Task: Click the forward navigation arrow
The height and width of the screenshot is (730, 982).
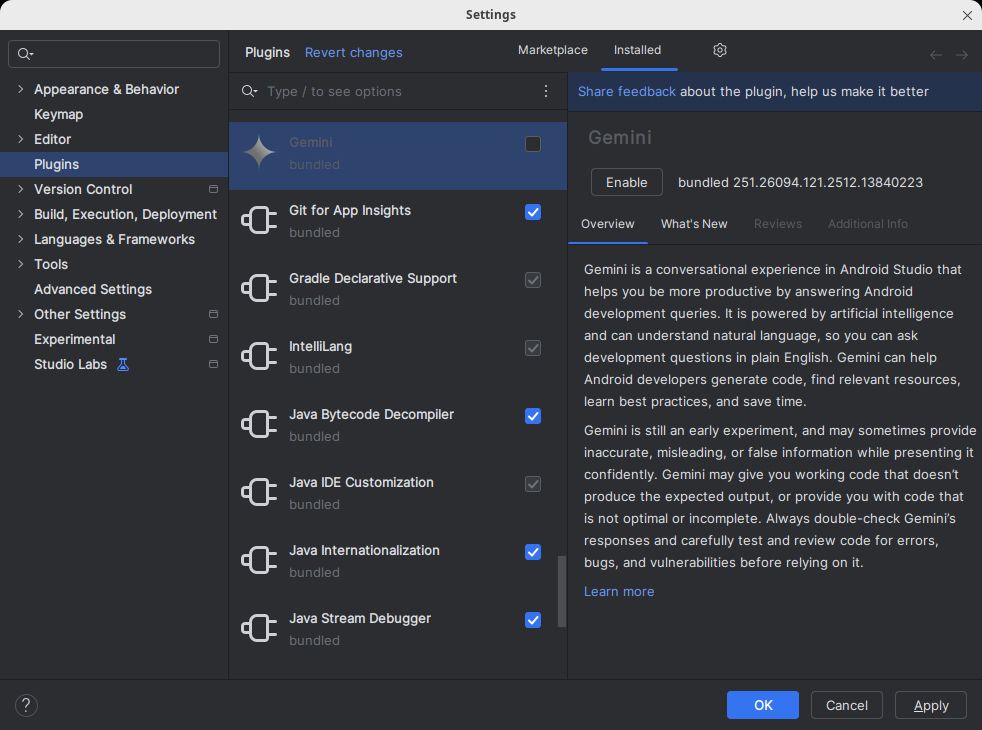Action: pyautogui.click(x=960, y=54)
